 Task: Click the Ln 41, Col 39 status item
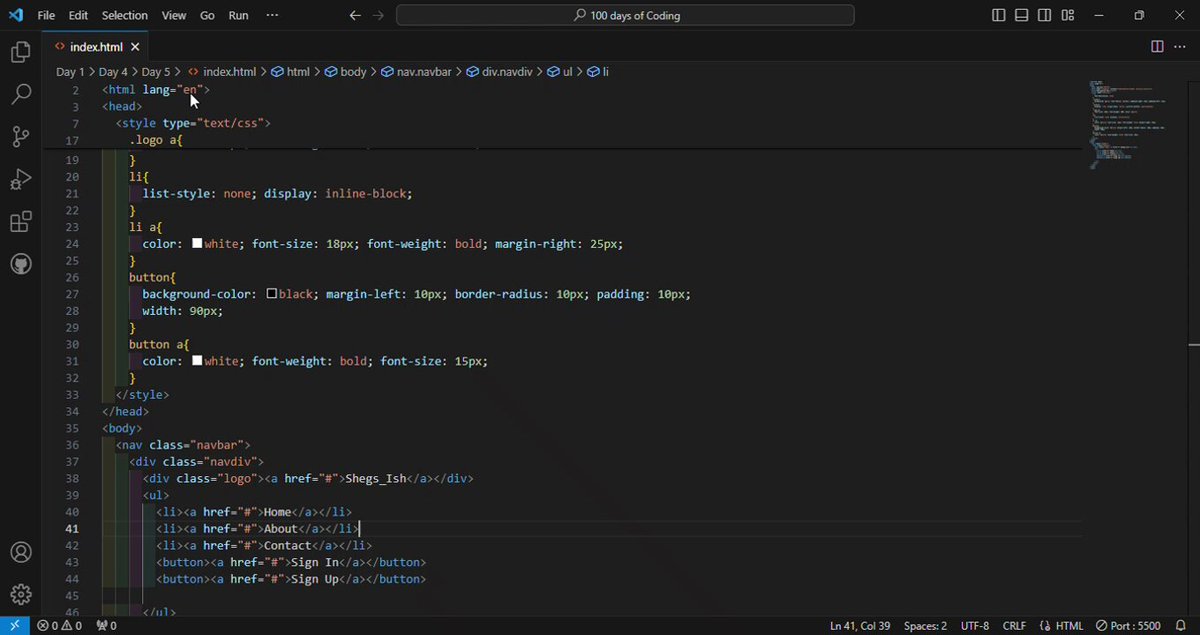[x=860, y=625]
